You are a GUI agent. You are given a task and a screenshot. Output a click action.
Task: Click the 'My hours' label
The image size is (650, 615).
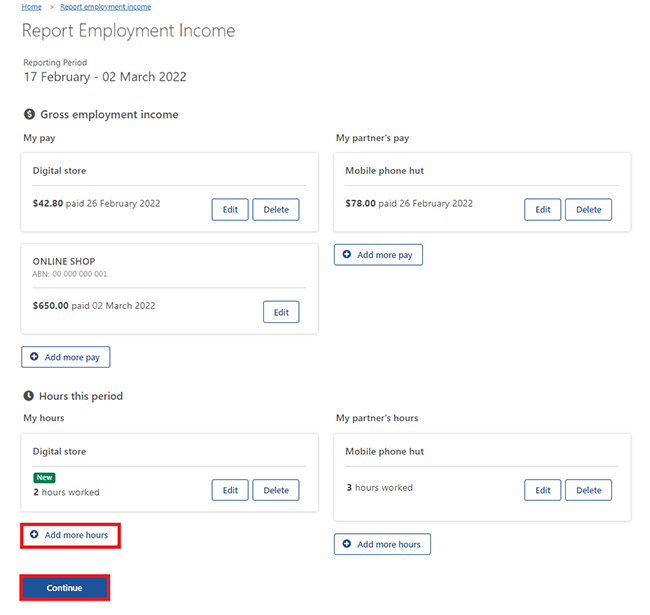tap(44, 418)
